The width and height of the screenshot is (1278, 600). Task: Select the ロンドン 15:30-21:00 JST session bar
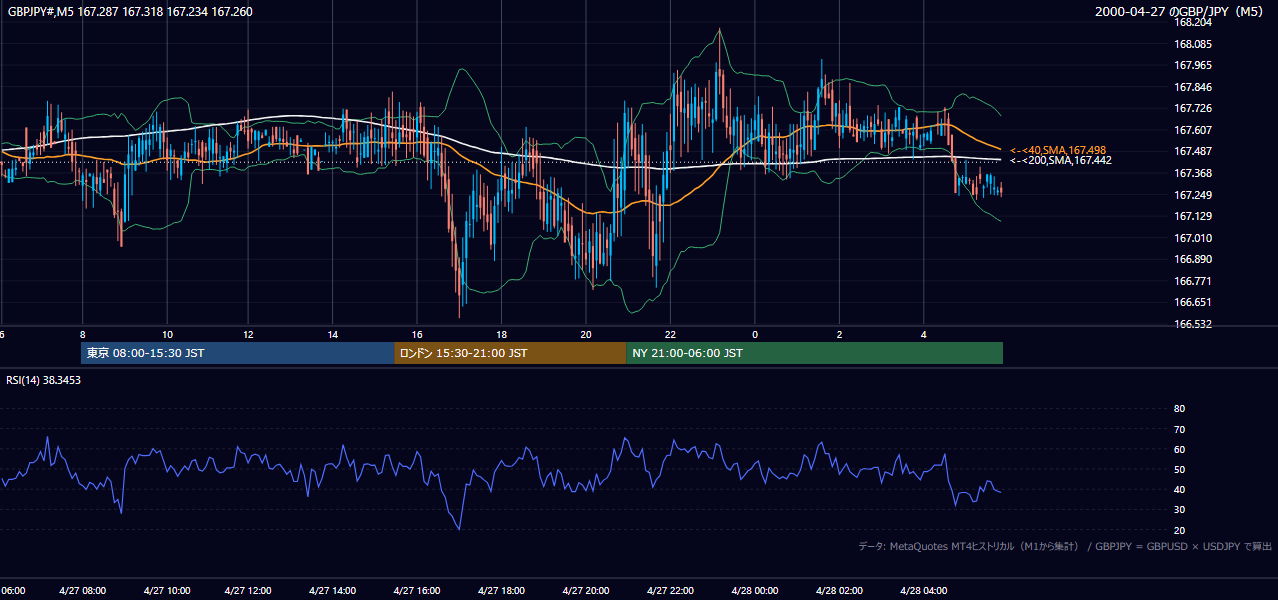point(510,353)
